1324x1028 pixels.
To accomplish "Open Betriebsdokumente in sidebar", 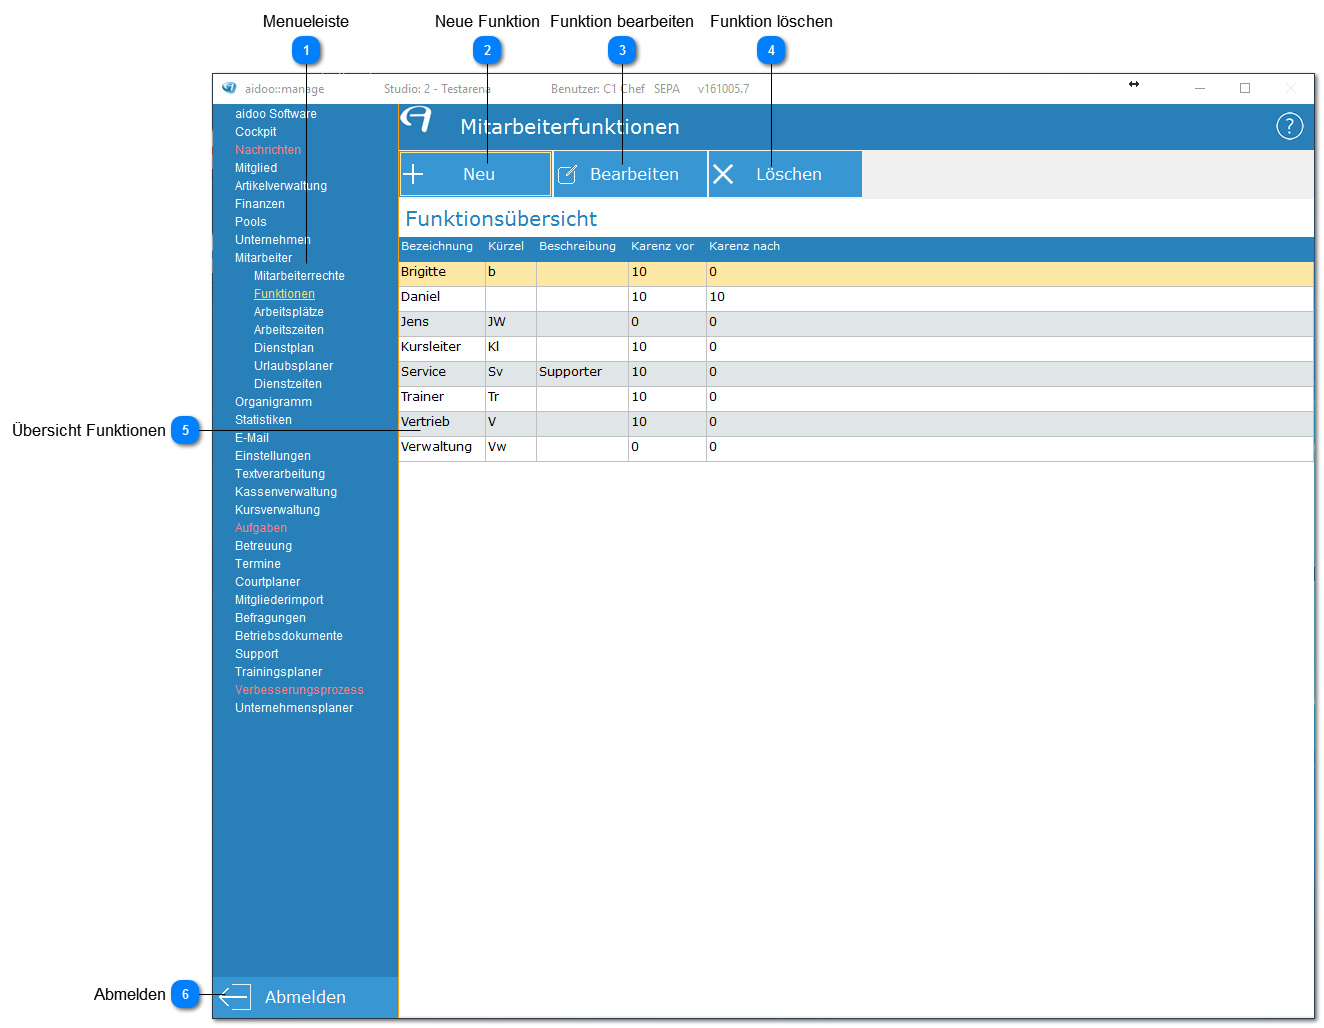I will pos(289,636).
